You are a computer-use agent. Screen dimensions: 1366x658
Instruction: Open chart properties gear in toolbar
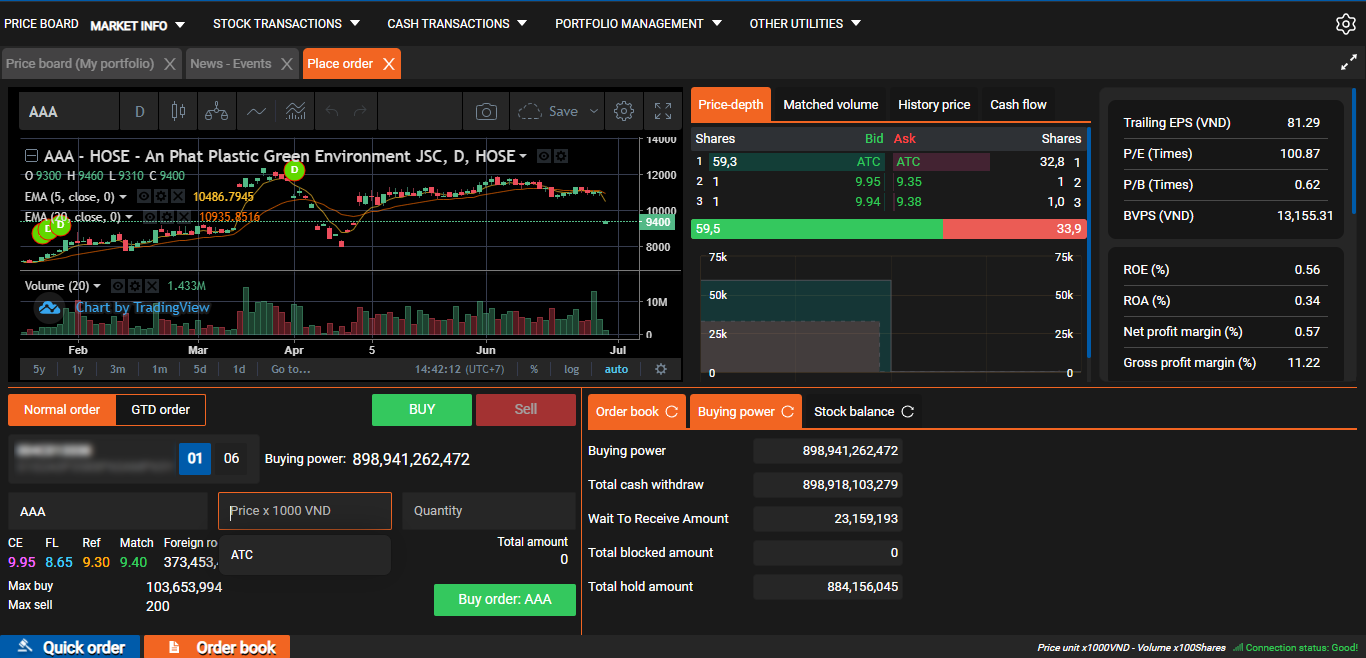[x=624, y=111]
